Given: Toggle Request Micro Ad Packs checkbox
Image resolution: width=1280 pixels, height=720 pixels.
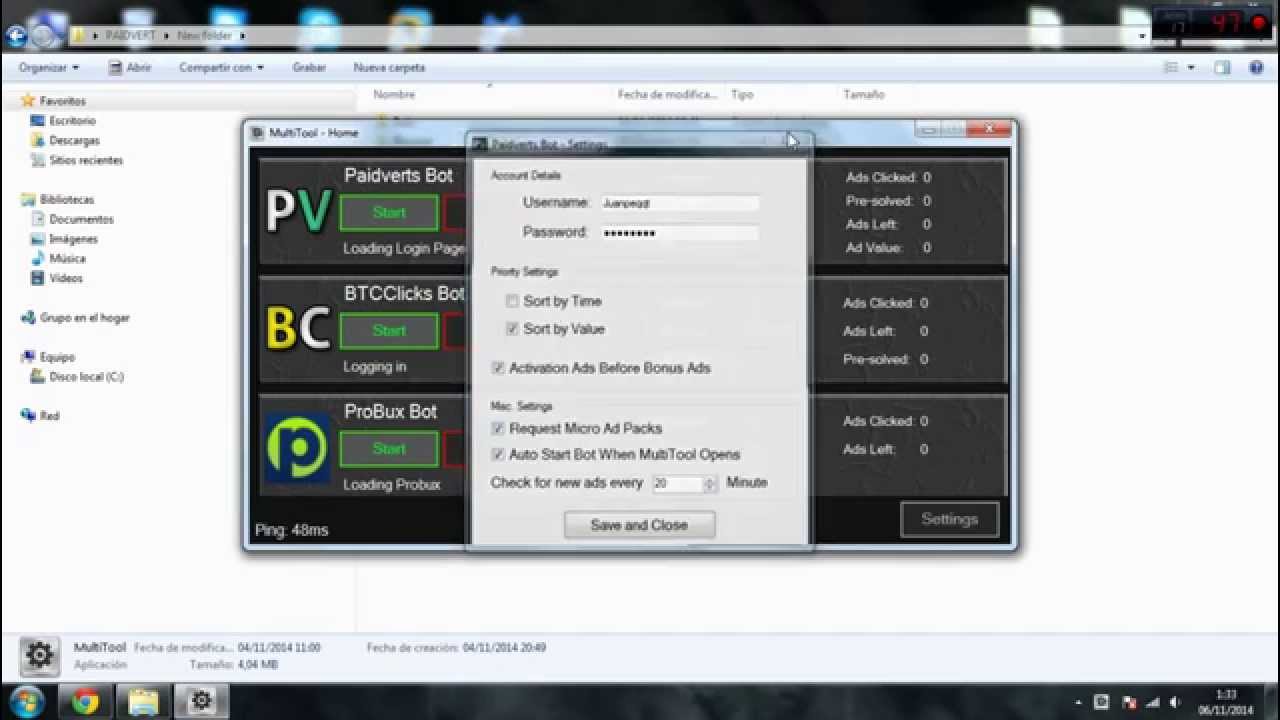Looking at the screenshot, I should point(498,428).
